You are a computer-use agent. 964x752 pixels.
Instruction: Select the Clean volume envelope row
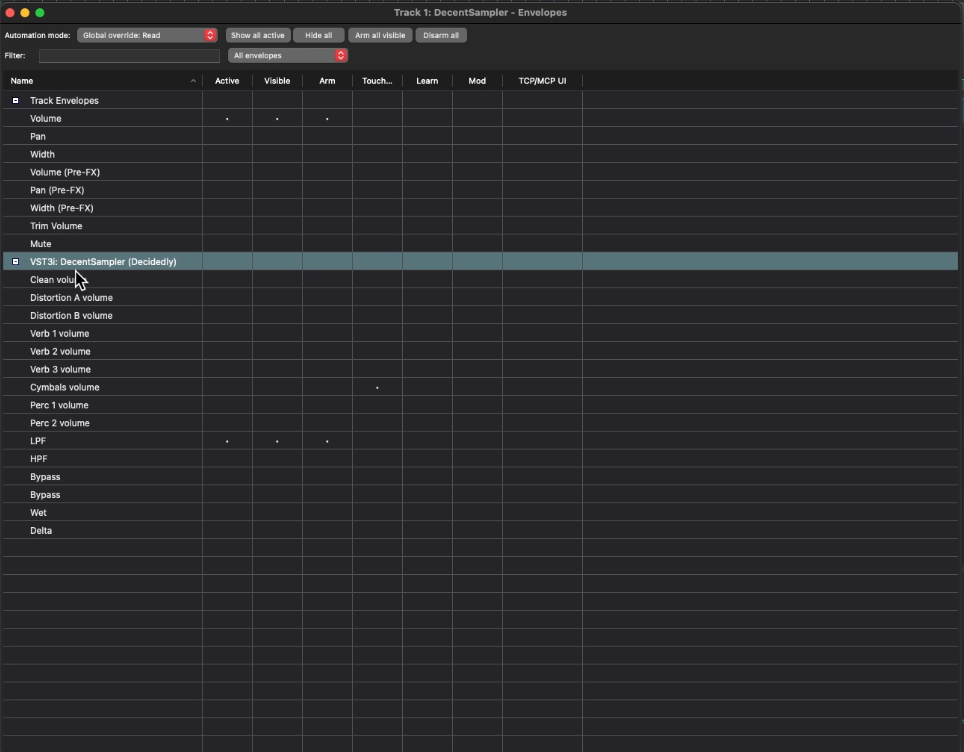pos(100,279)
